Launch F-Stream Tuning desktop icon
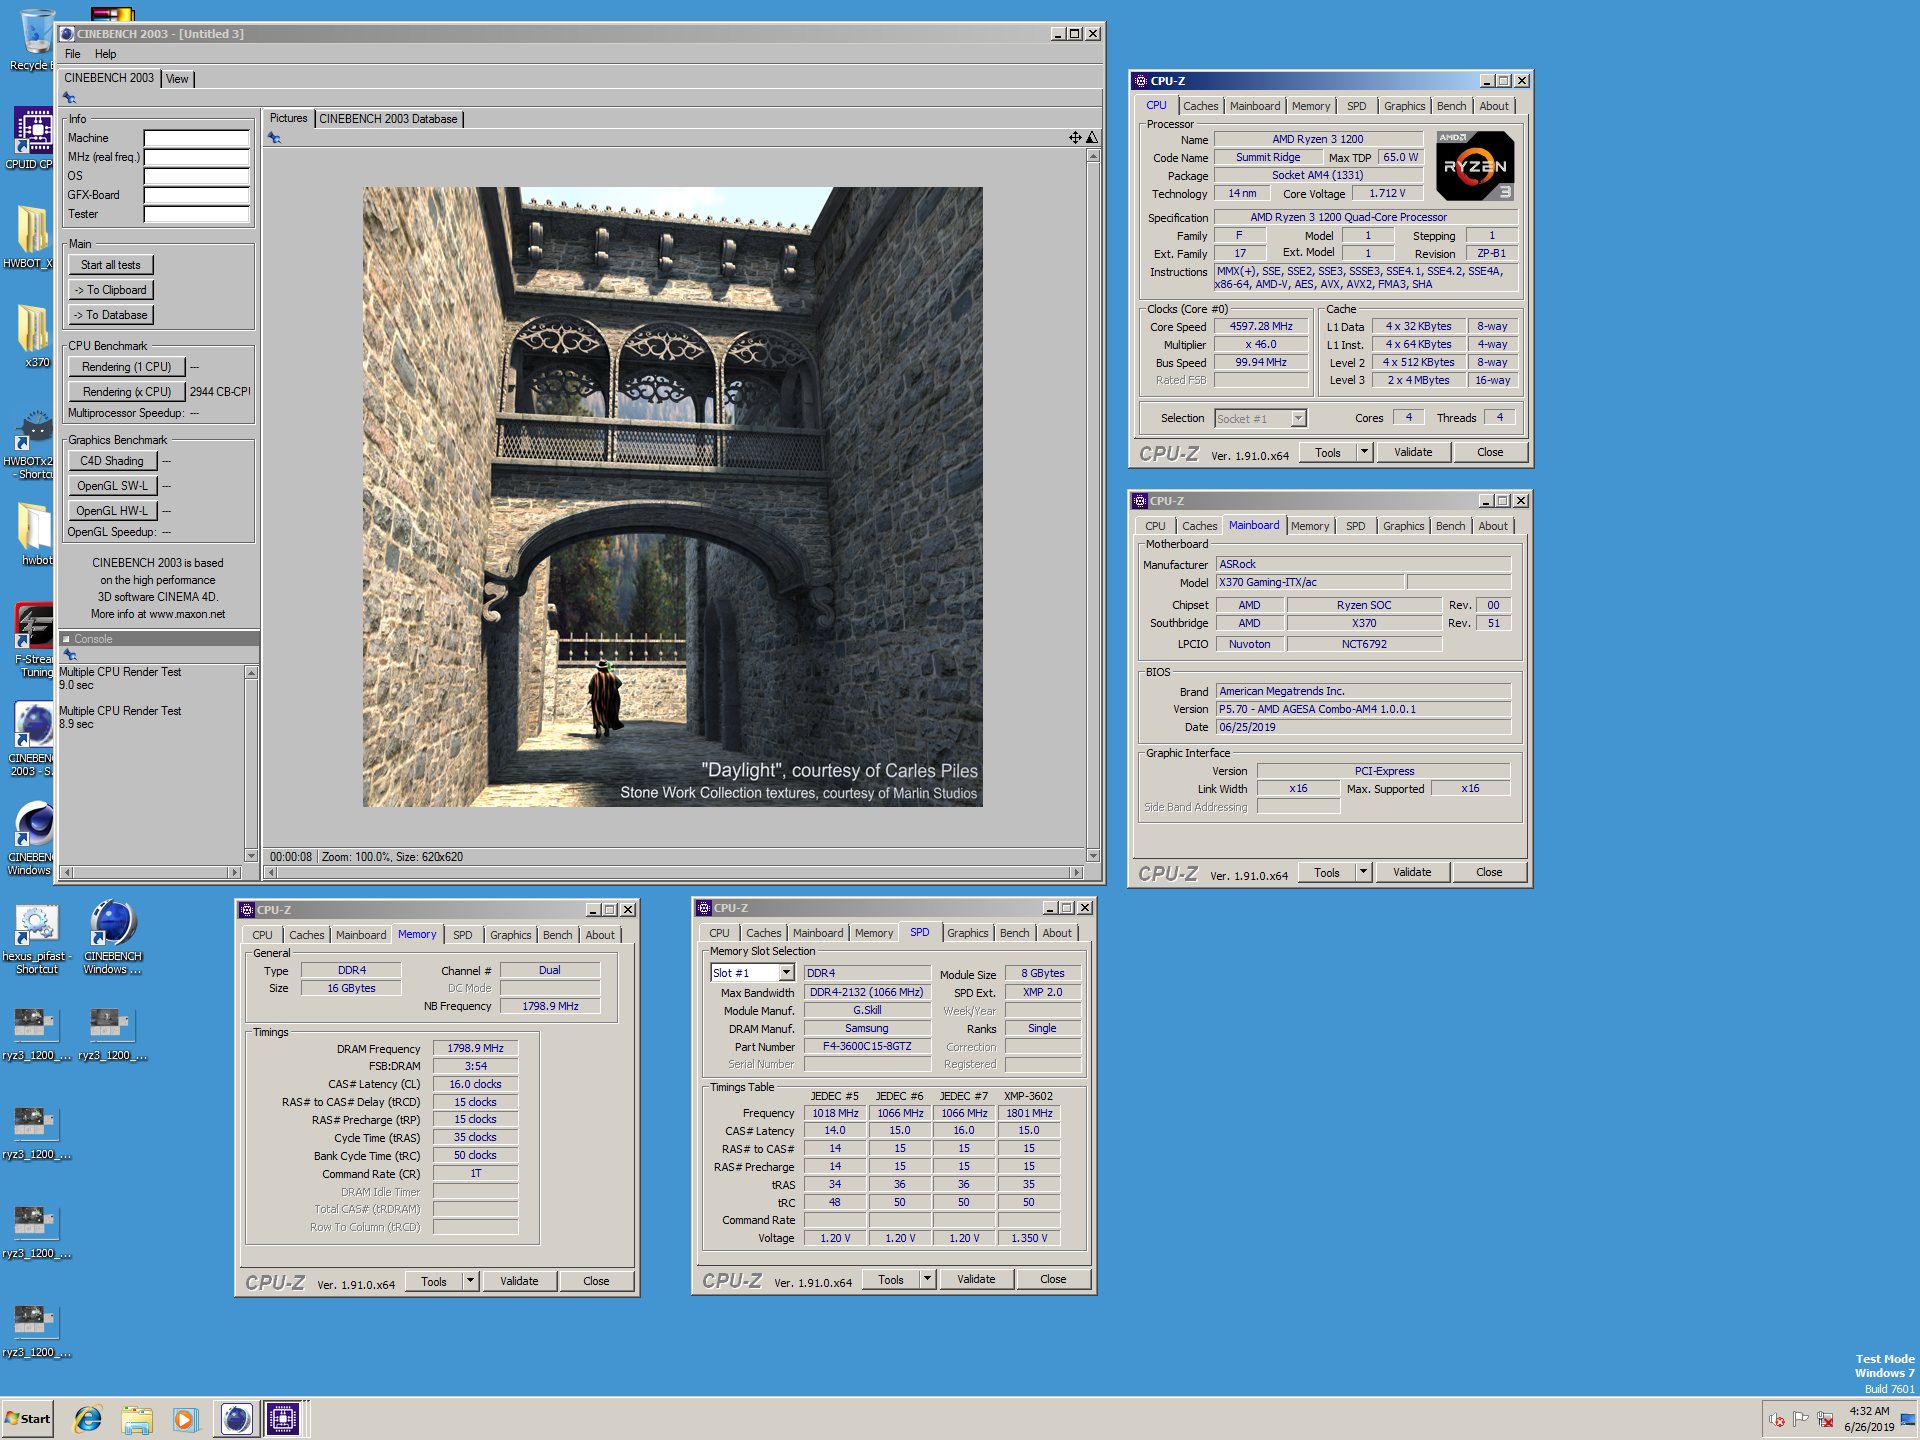This screenshot has height=1440, width=1920. tap(35, 640)
